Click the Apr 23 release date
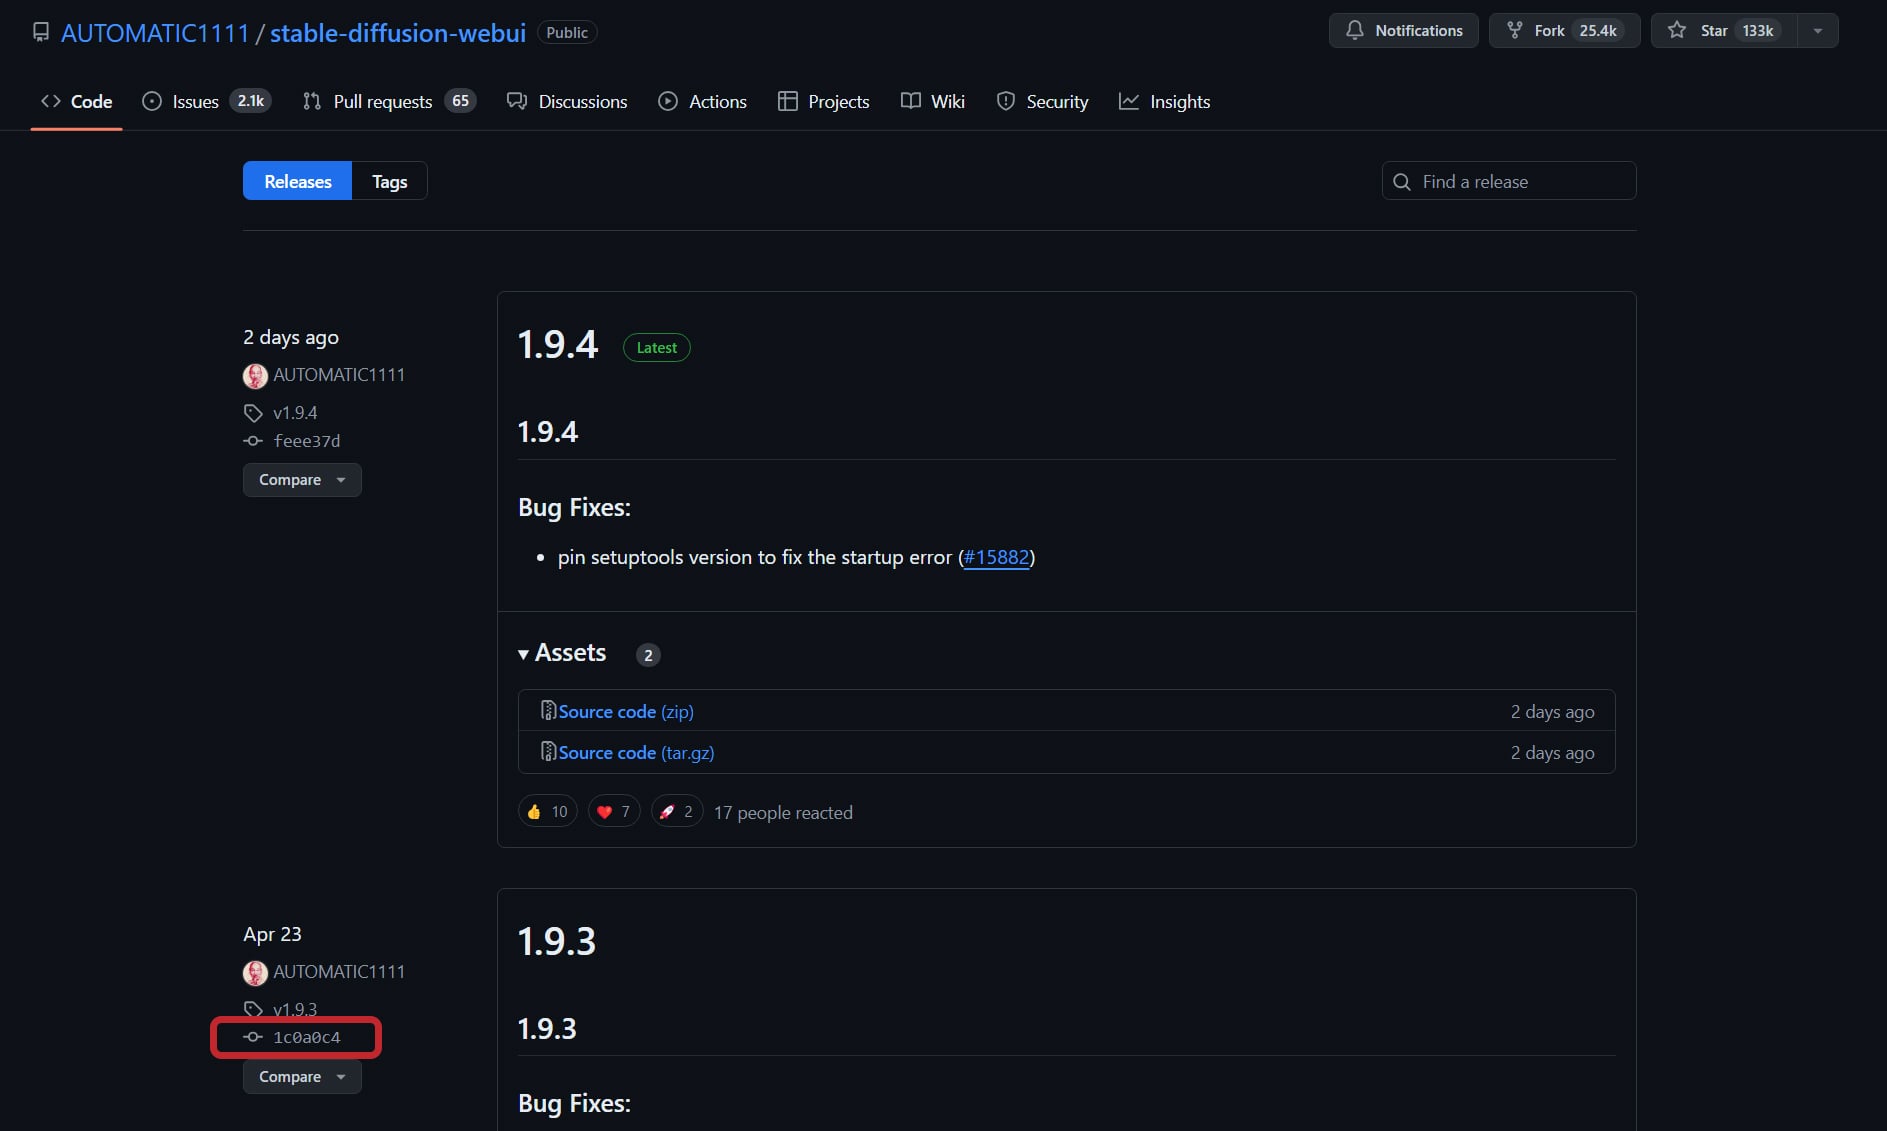The width and height of the screenshot is (1887, 1131). pos(272,934)
